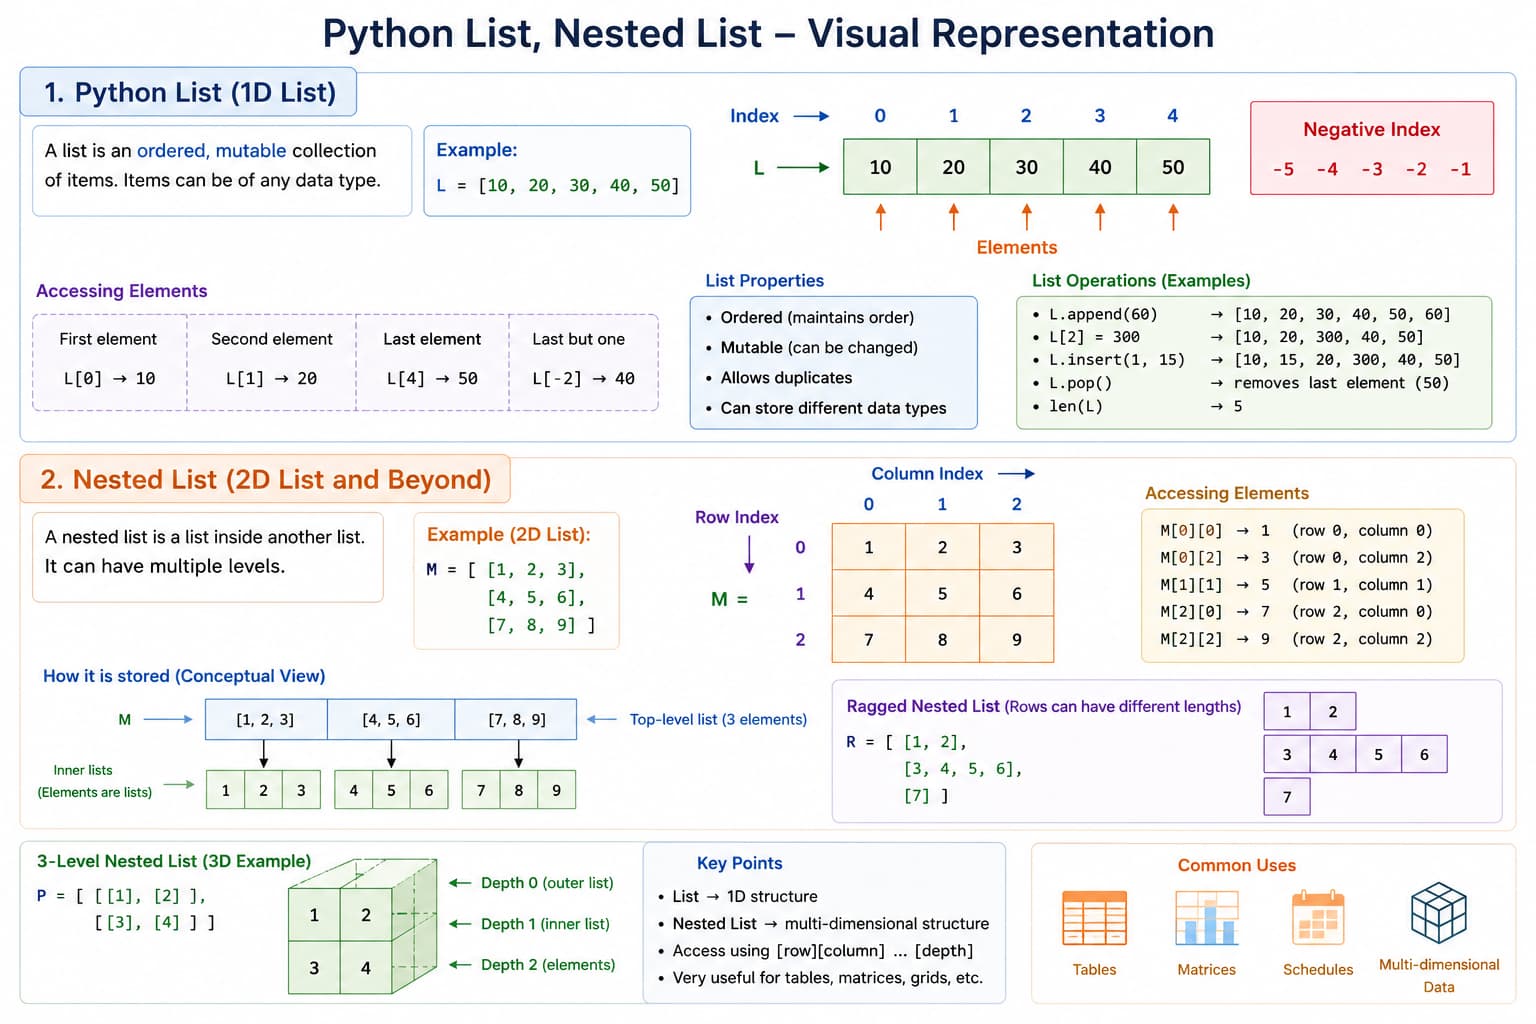This screenshot has width=1536, height=1024.
Task: Click the 'Mutable (can be changed)' bullet
Action: (811, 348)
